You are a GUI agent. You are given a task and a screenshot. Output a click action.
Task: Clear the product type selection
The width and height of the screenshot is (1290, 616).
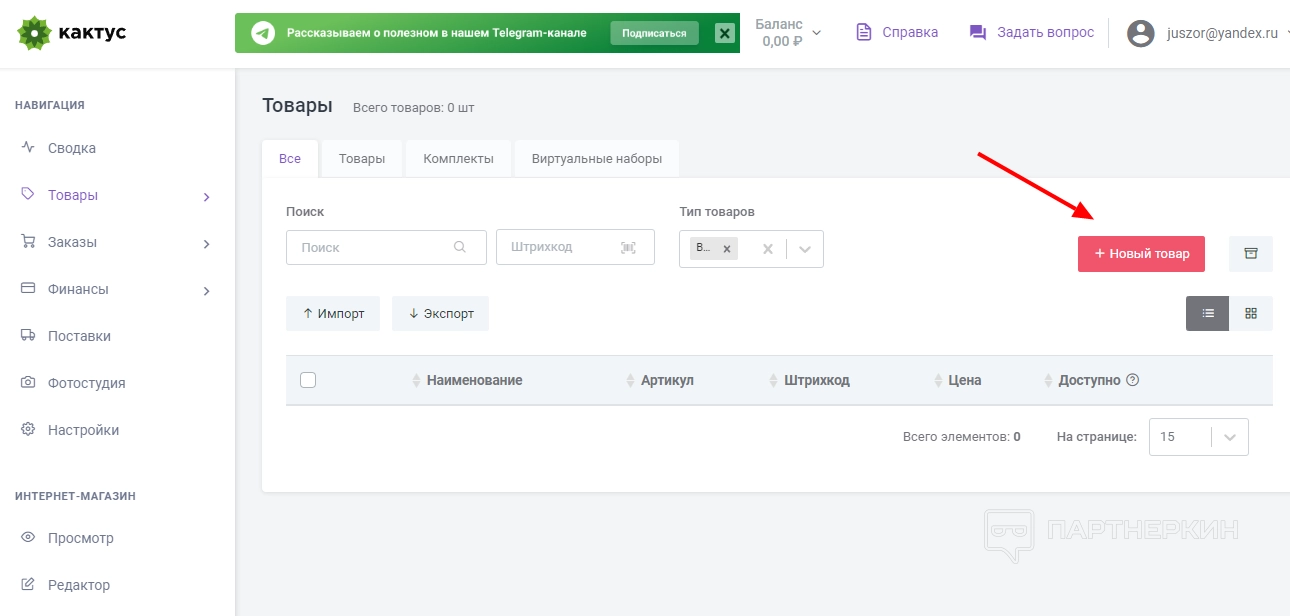767,249
